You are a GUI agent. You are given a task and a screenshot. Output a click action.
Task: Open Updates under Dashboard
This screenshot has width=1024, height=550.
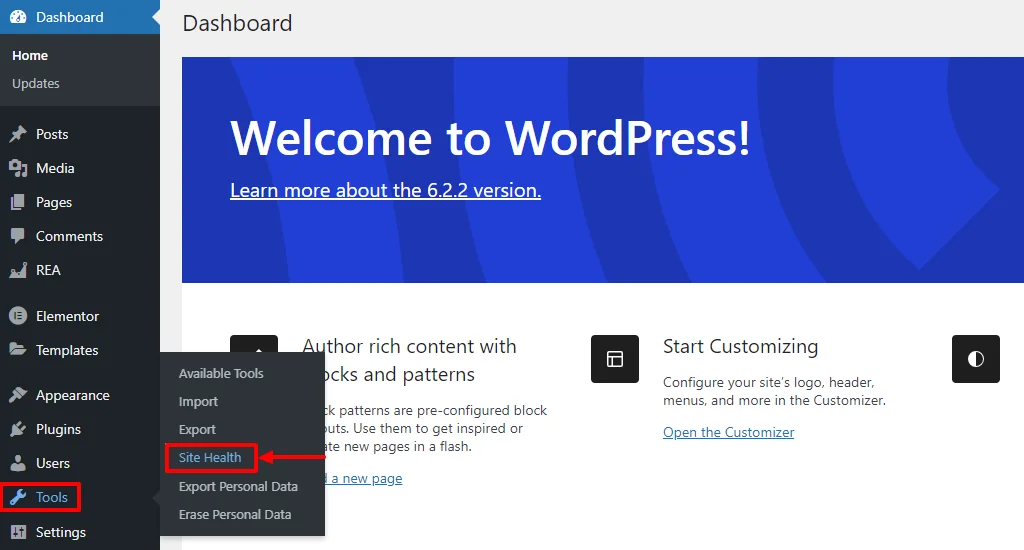point(36,84)
